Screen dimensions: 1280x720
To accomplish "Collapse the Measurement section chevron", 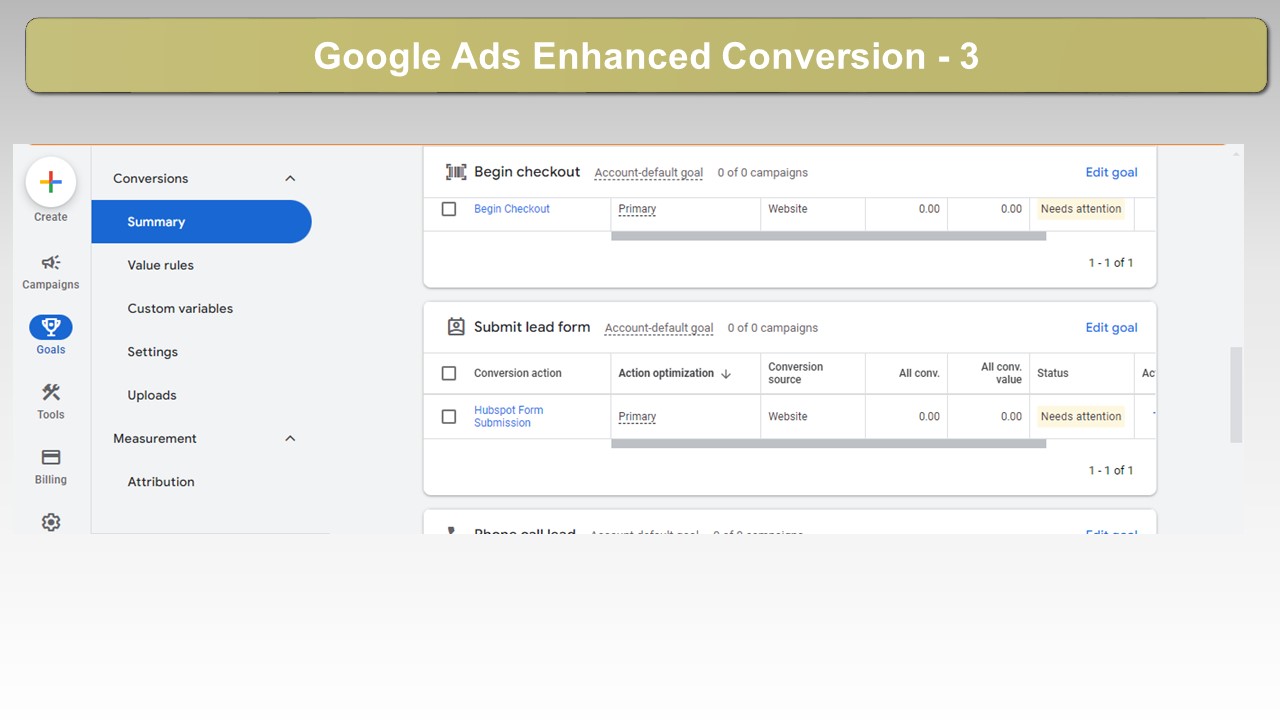I will (290, 438).
